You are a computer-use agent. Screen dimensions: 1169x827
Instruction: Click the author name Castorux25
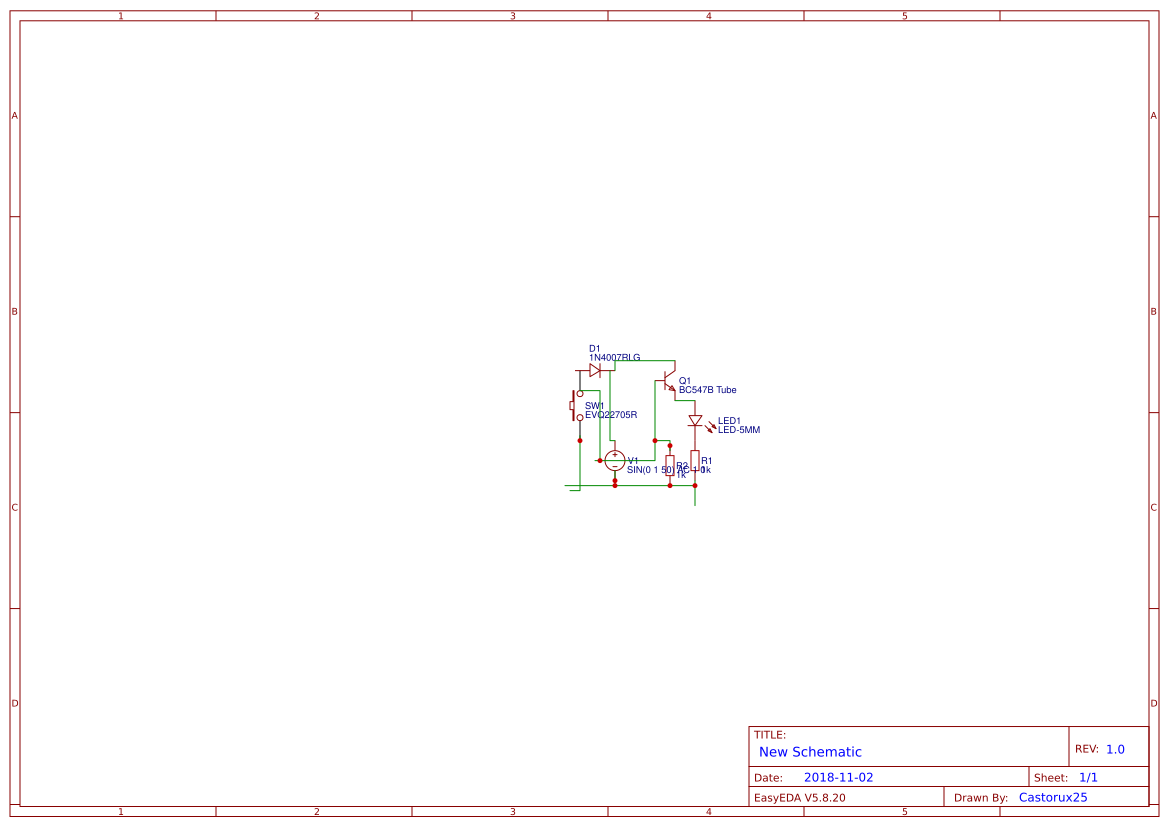pos(1053,798)
